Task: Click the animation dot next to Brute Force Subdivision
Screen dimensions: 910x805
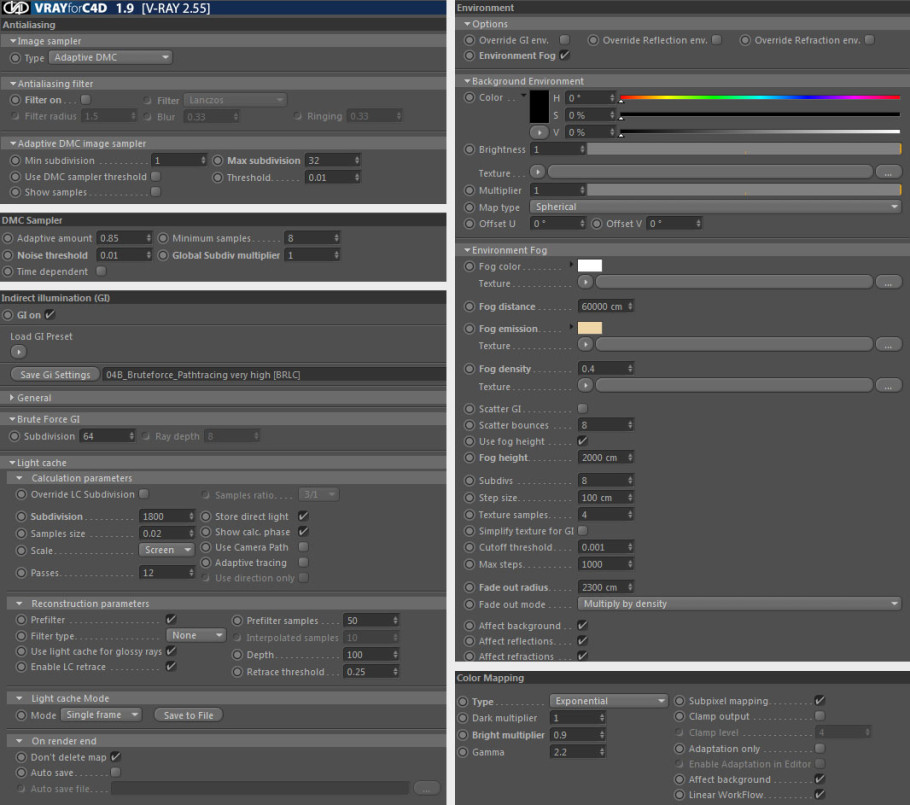Action: [x=15, y=436]
